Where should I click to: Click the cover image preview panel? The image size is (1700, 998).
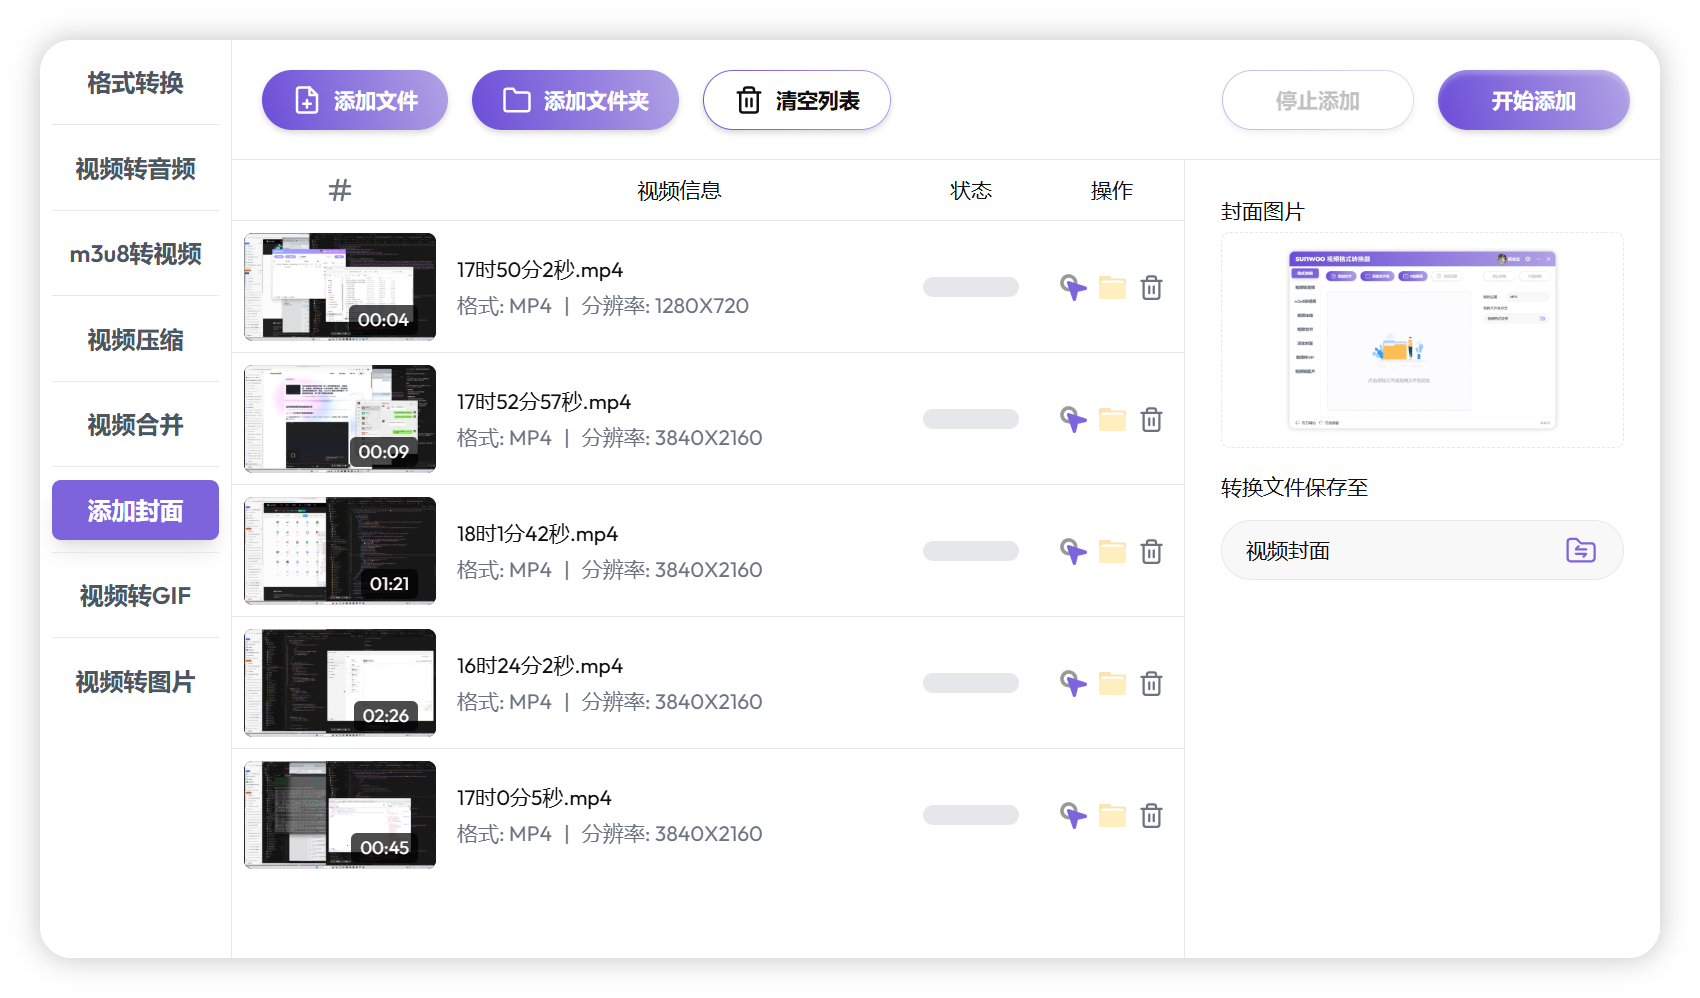click(1421, 339)
